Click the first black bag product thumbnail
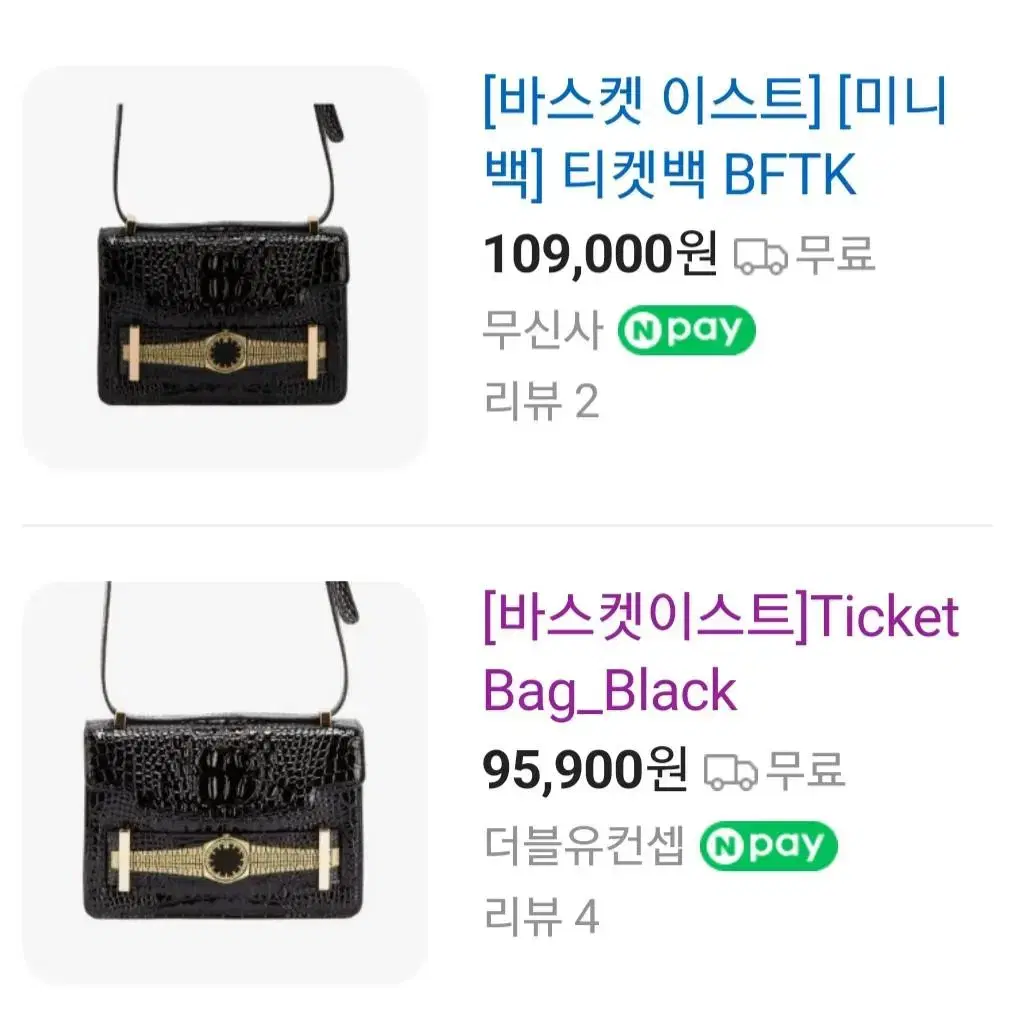This screenshot has width=1017, height=1017. (225, 267)
